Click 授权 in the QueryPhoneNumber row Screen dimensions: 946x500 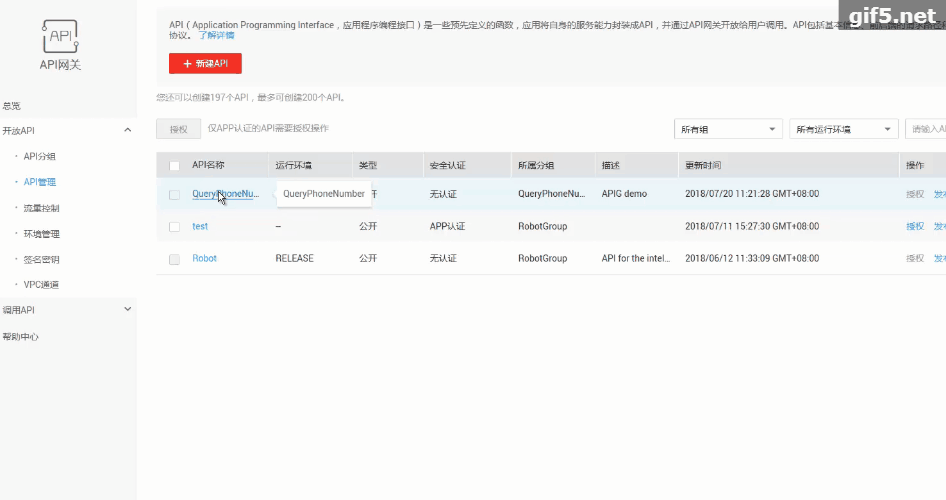[x=915, y=194]
